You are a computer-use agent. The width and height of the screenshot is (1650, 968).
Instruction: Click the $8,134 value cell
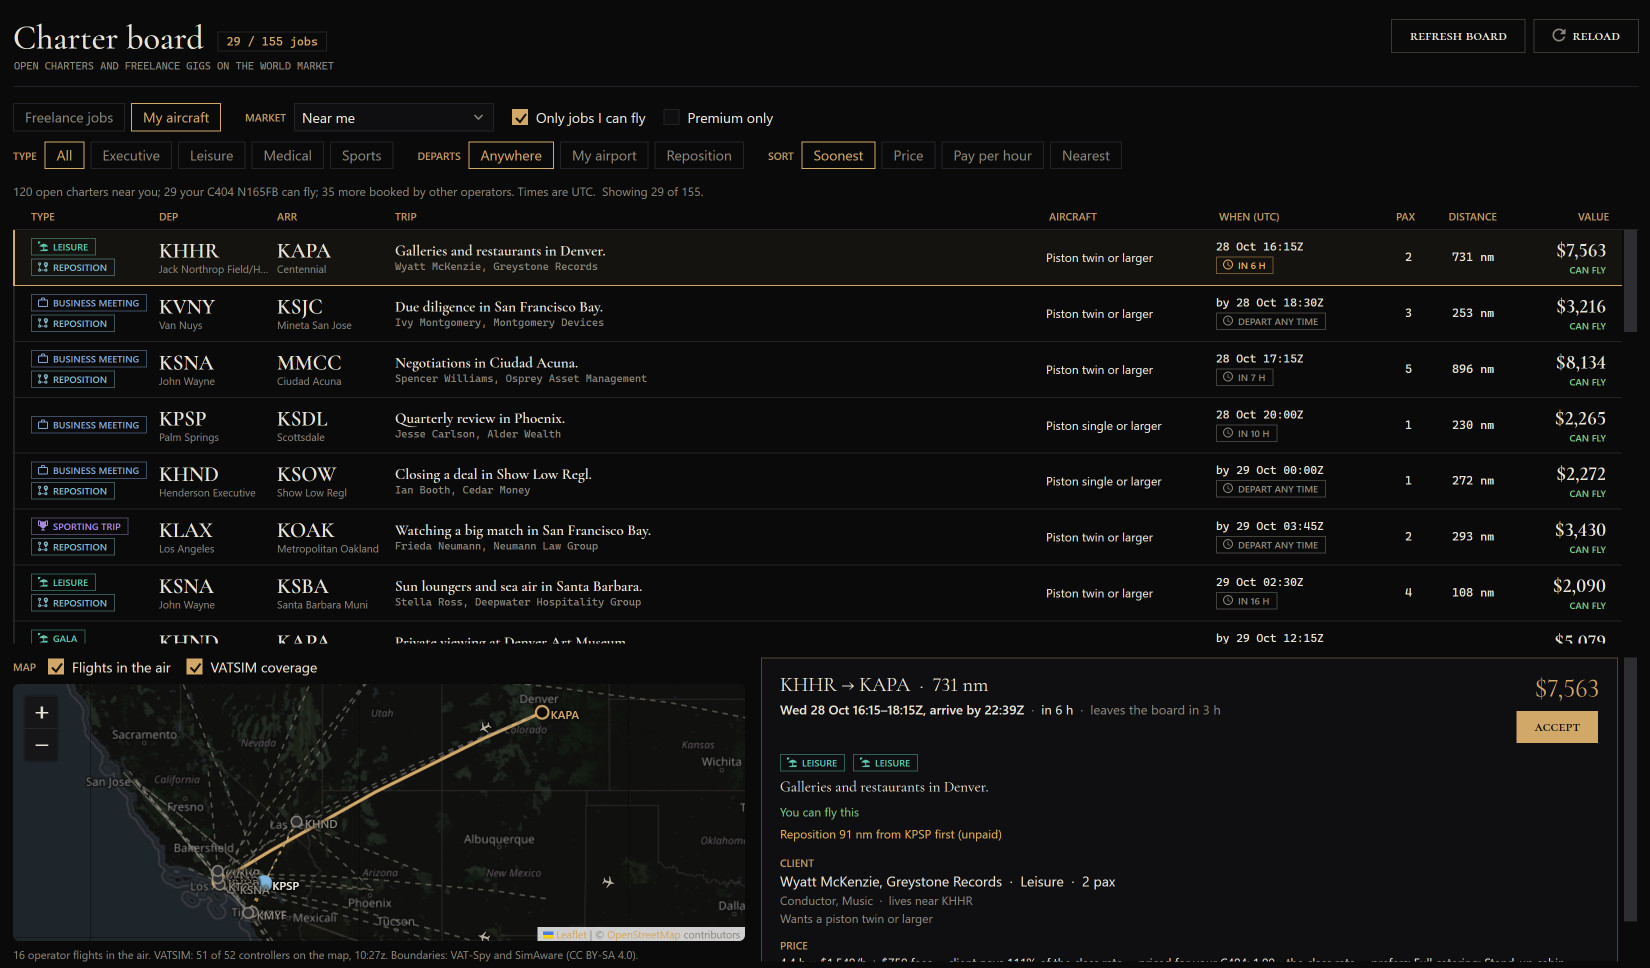1580,363
